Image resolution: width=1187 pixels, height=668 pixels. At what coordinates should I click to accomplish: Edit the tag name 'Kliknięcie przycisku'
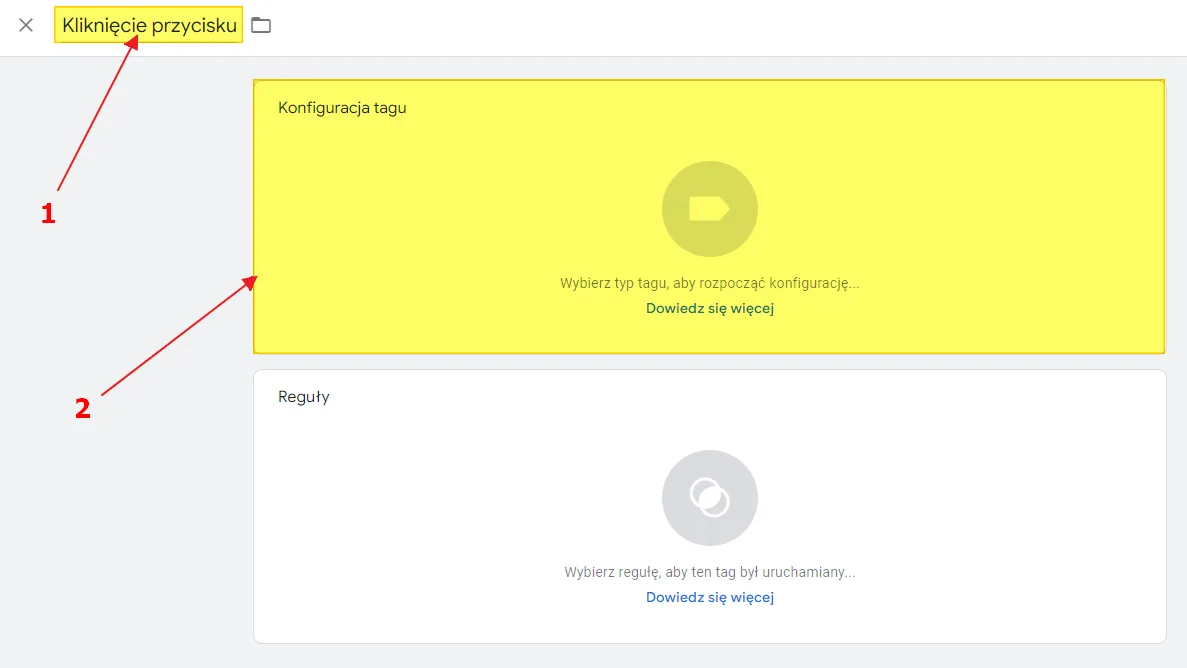pos(149,25)
